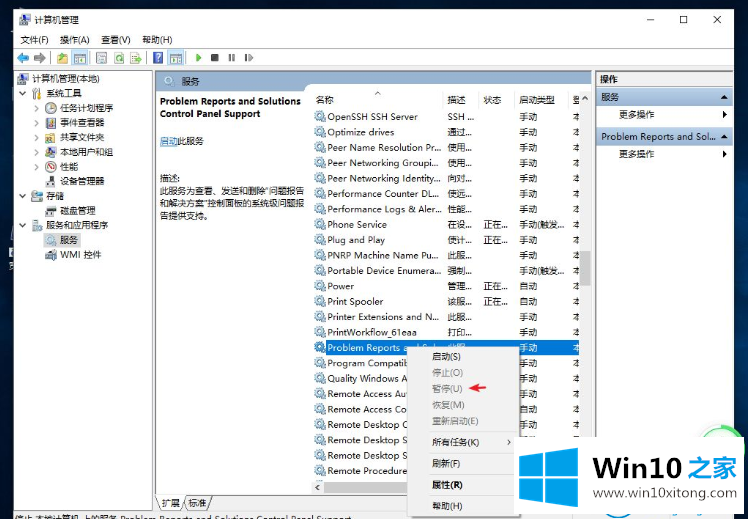Select the Print Spooler service
This screenshot has width=749, height=519.
click(355, 301)
